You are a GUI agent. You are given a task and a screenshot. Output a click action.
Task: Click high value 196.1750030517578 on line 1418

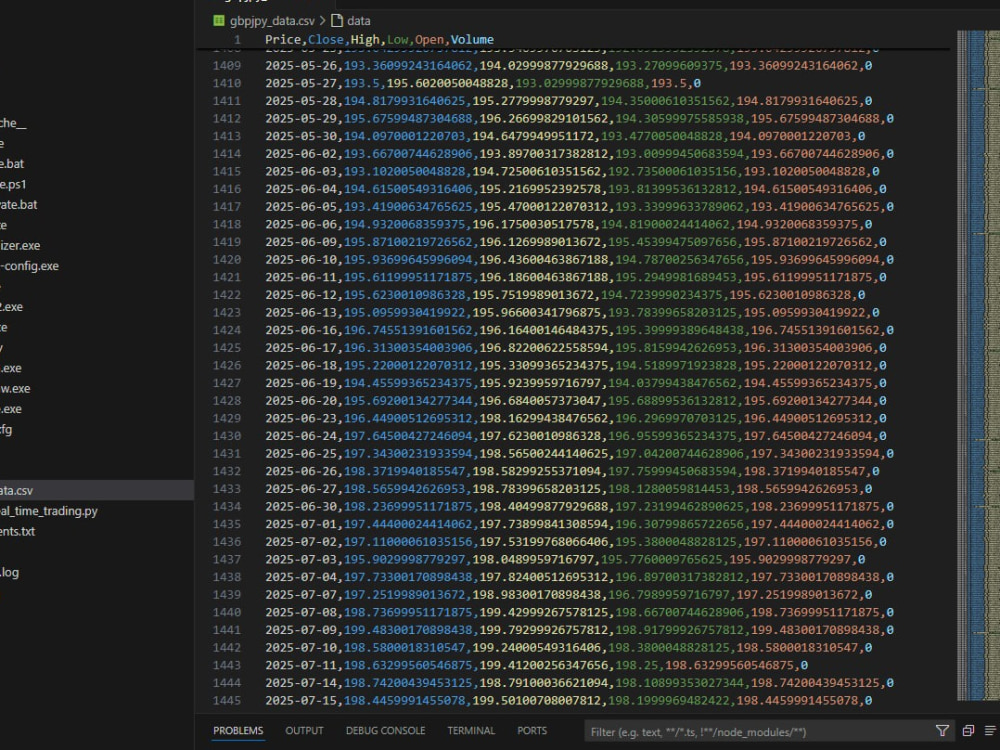pyautogui.click(x=533, y=224)
